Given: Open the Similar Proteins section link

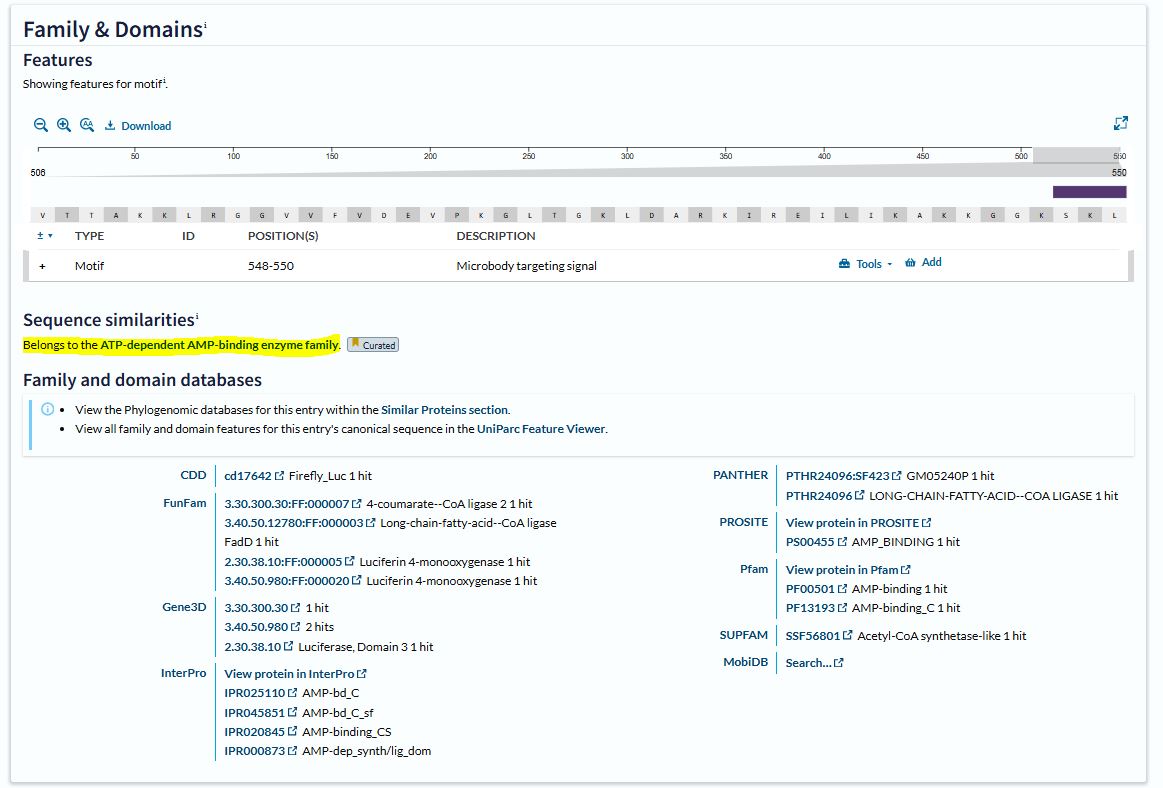Looking at the screenshot, I should click(x=444, y=410).
